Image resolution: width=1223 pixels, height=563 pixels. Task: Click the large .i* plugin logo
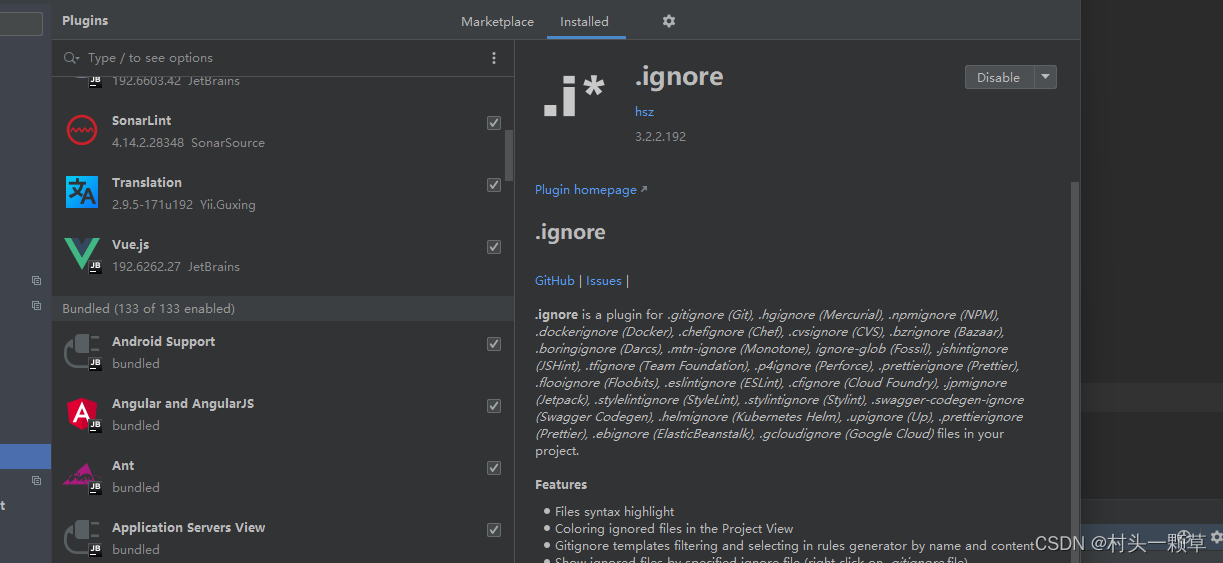573,96
